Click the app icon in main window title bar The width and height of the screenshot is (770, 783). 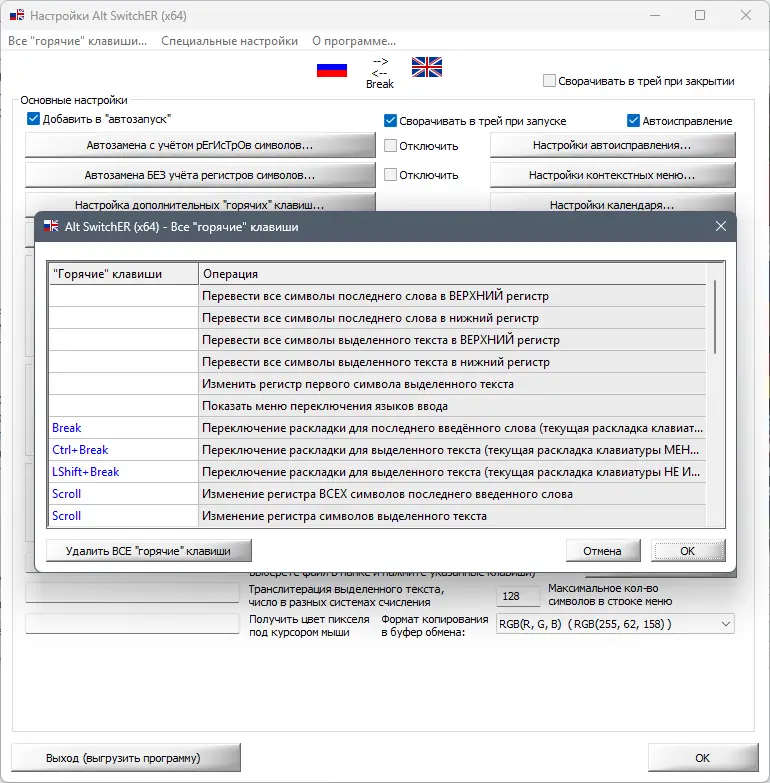click(17, 15)
